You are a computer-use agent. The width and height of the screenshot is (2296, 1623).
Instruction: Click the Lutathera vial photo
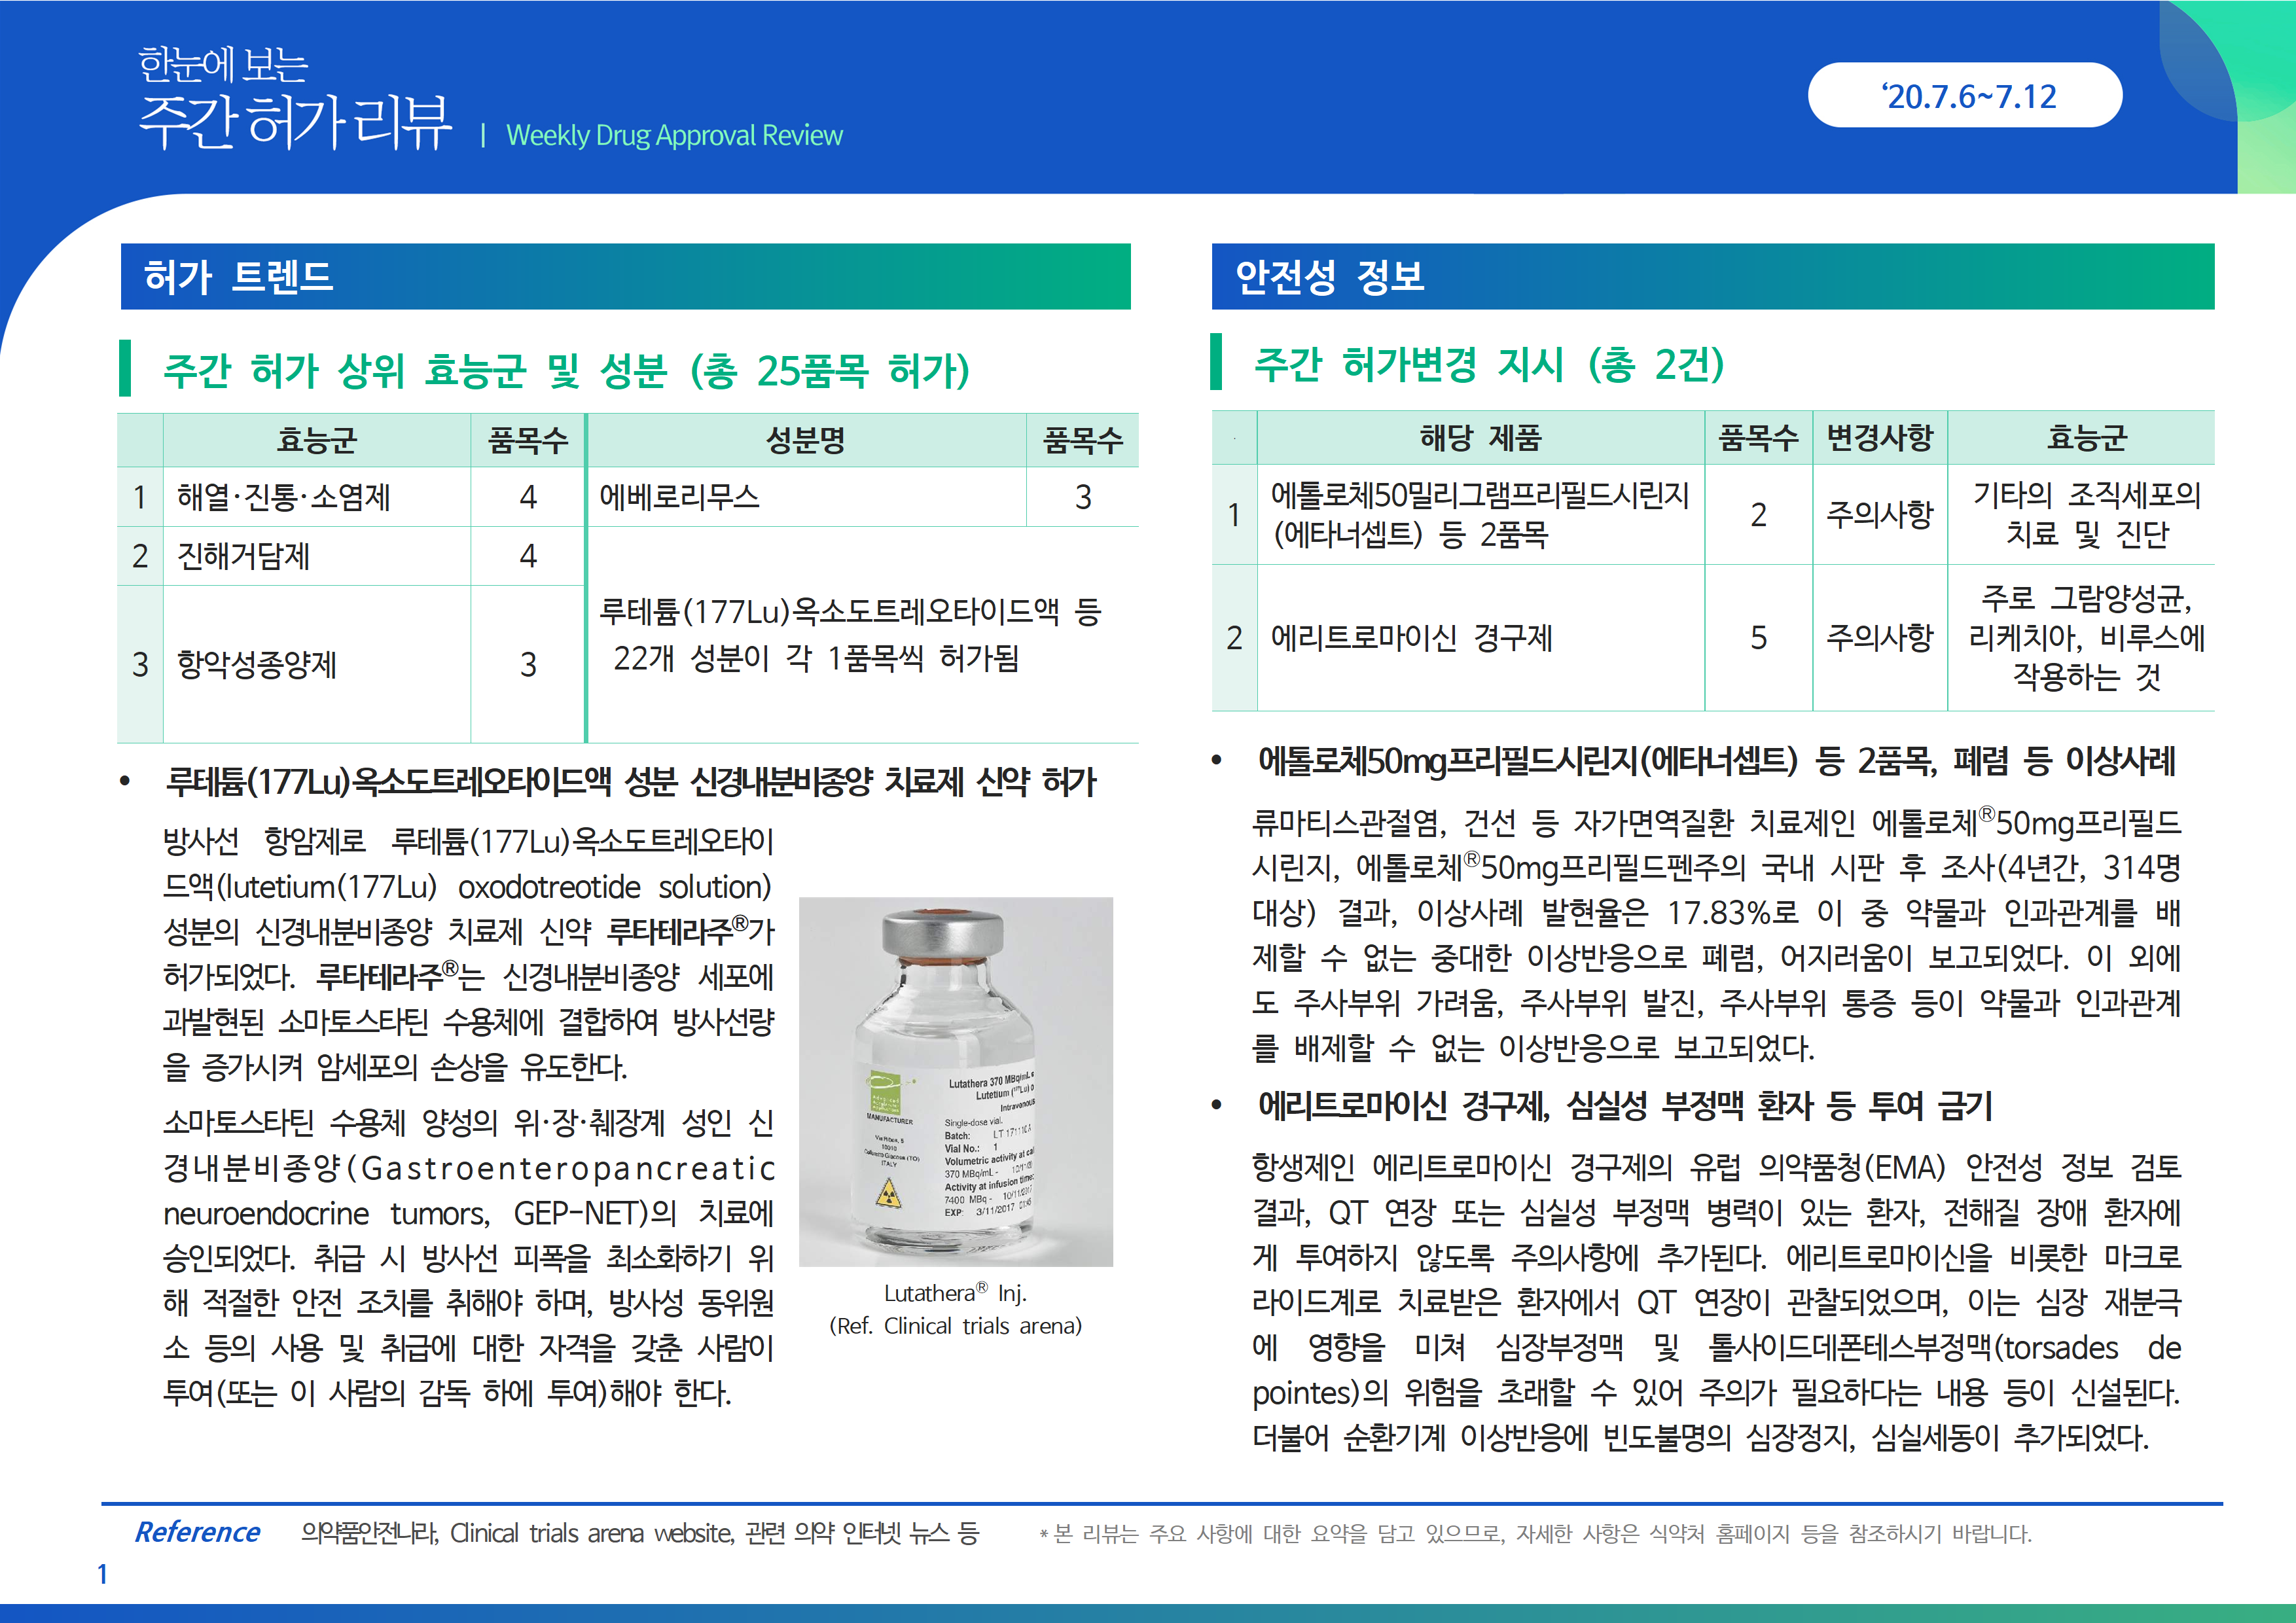point(955,1081)
